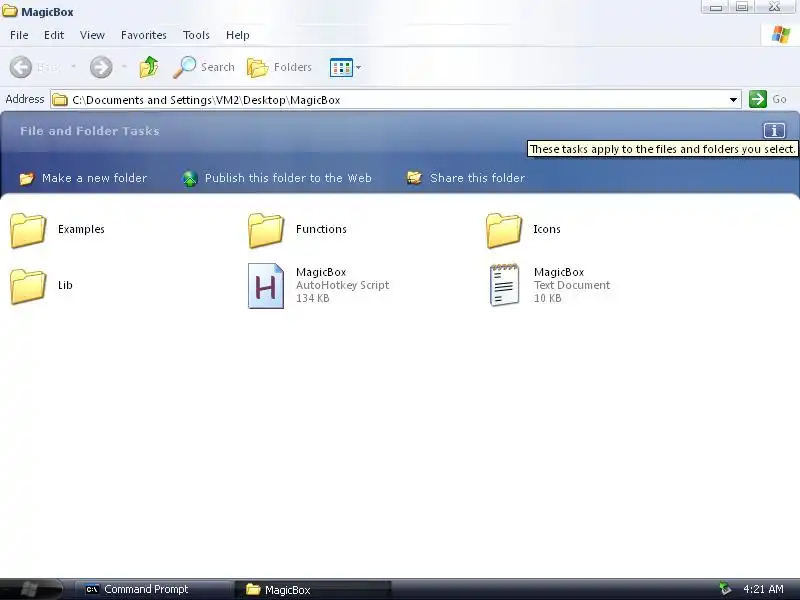Toggle the Folders pane button
The height and width of the screenshot is (600, 800).
(258, 67)
